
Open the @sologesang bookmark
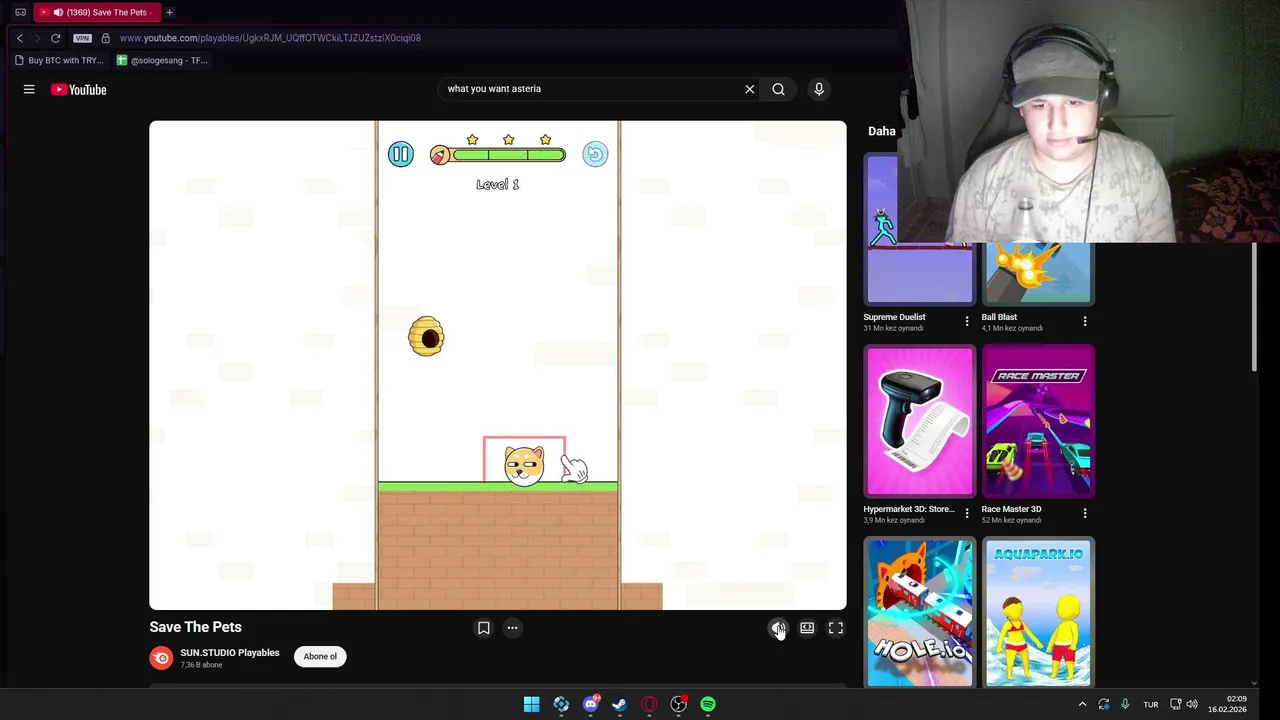pos(162,60)
